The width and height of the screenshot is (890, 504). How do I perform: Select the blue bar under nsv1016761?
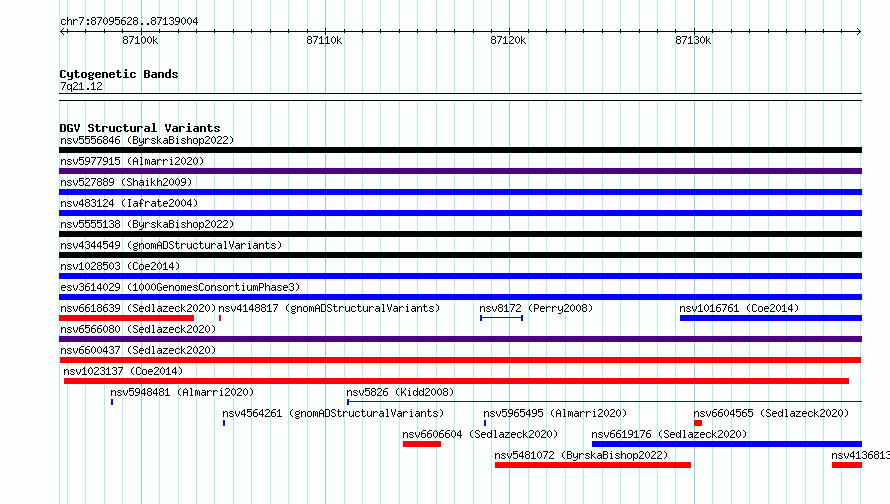pos(771,318)
